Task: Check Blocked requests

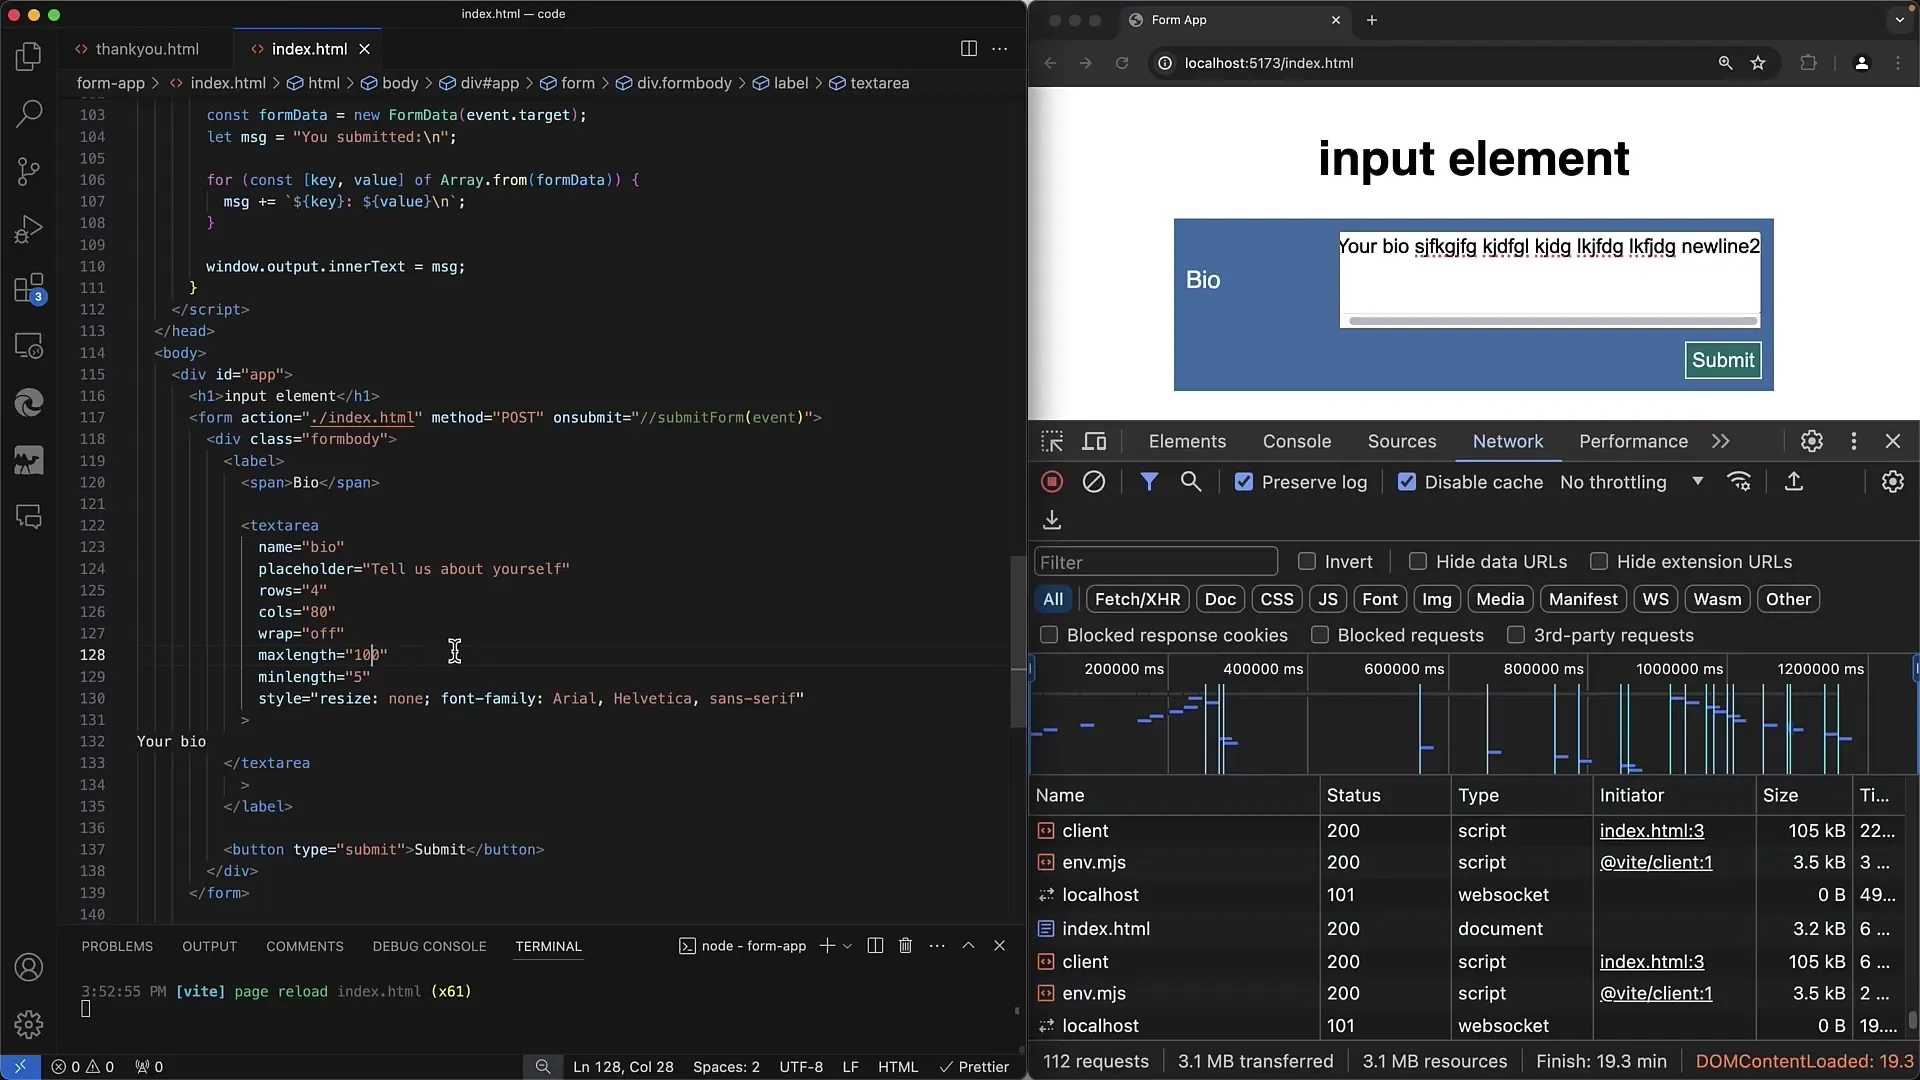Action: (1320, 635)
